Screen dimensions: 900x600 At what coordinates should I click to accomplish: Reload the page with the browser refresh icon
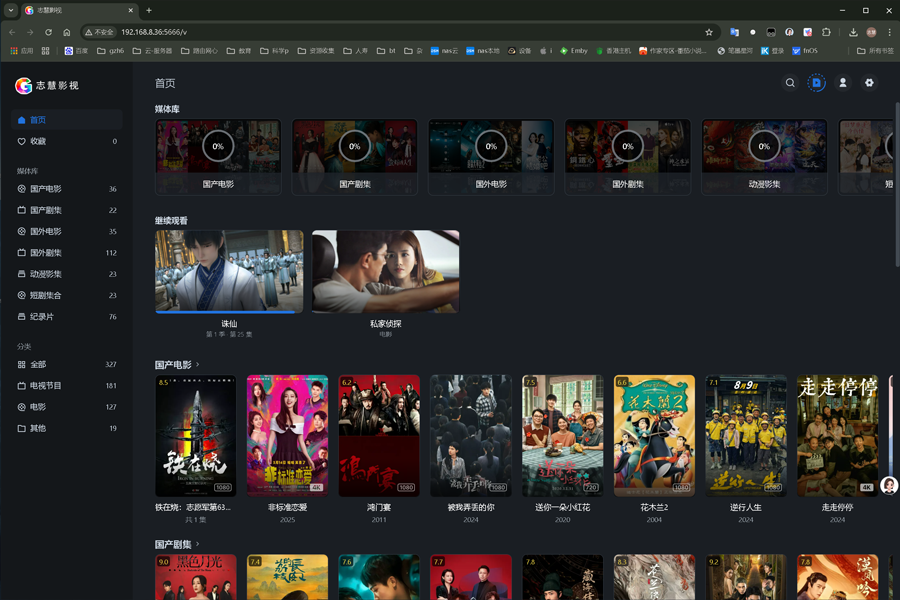(x=48, y=32)
